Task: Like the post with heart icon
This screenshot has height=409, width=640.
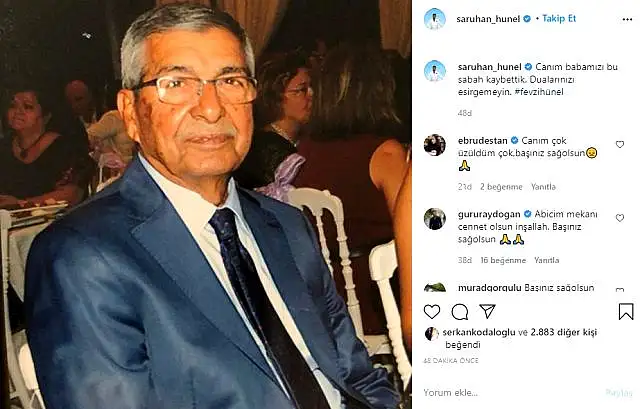Action: coord(432,312)
